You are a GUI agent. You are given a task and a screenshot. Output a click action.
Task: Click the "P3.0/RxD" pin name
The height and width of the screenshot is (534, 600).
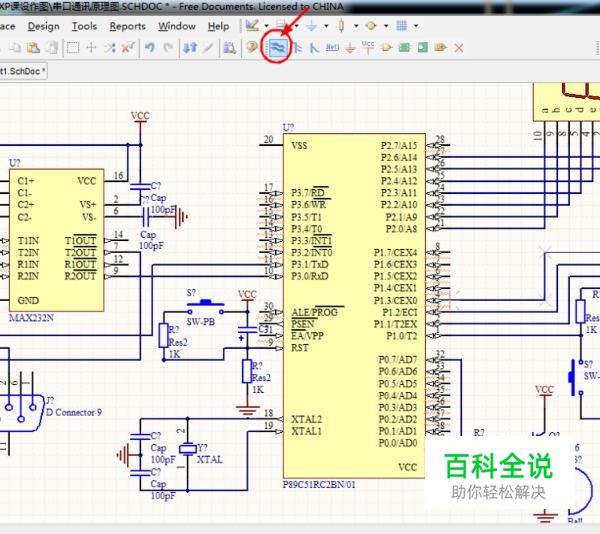pos(309,276)
